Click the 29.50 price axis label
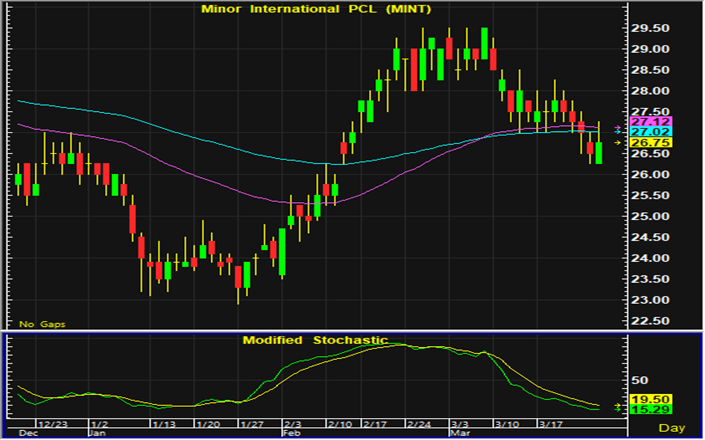Screen dimensions: 705x440 coord(650,28)
